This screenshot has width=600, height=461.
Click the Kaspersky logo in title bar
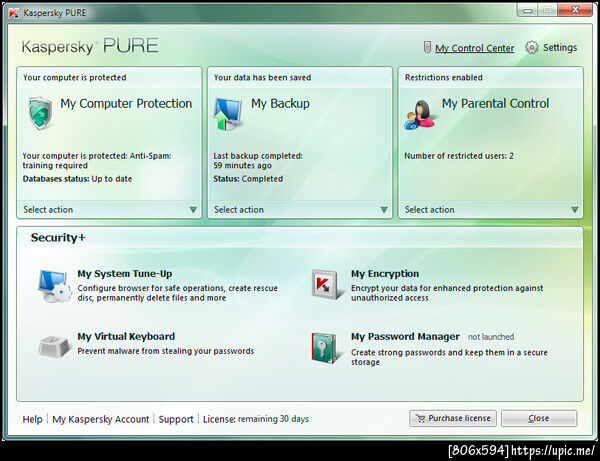(14, 13)
